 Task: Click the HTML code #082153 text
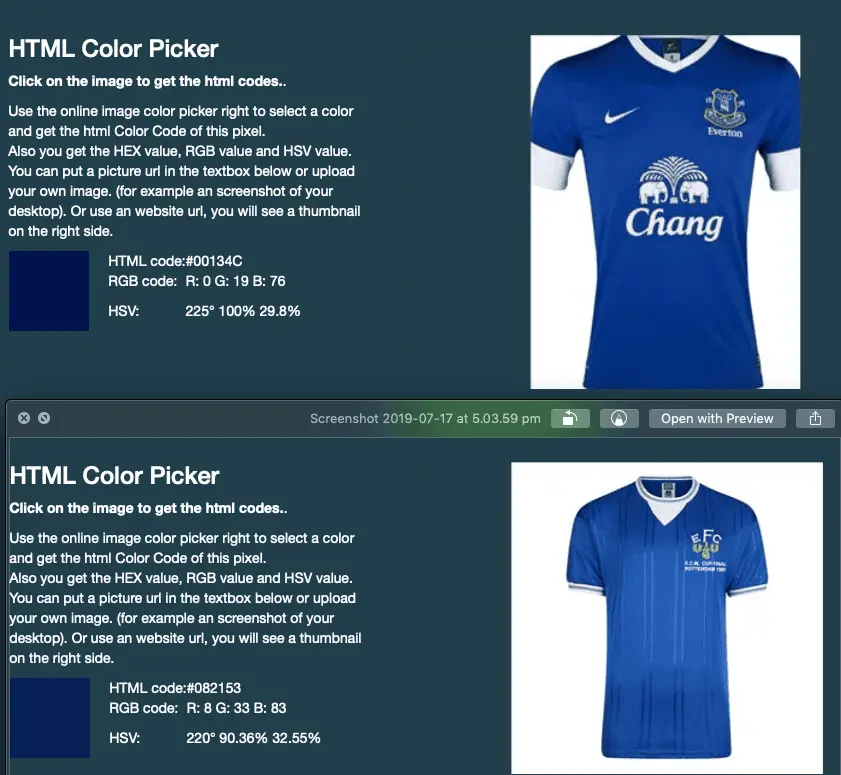(x=175, y=688)
